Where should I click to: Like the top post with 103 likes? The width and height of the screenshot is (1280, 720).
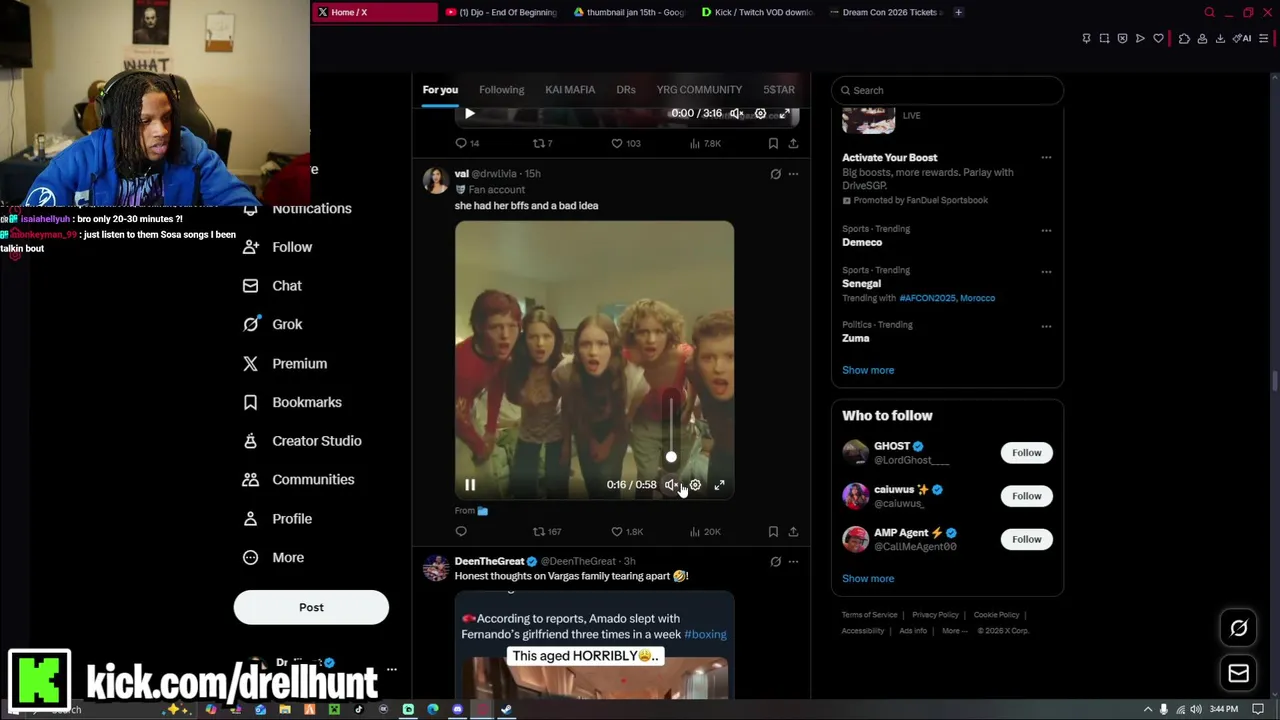(626, 143)
